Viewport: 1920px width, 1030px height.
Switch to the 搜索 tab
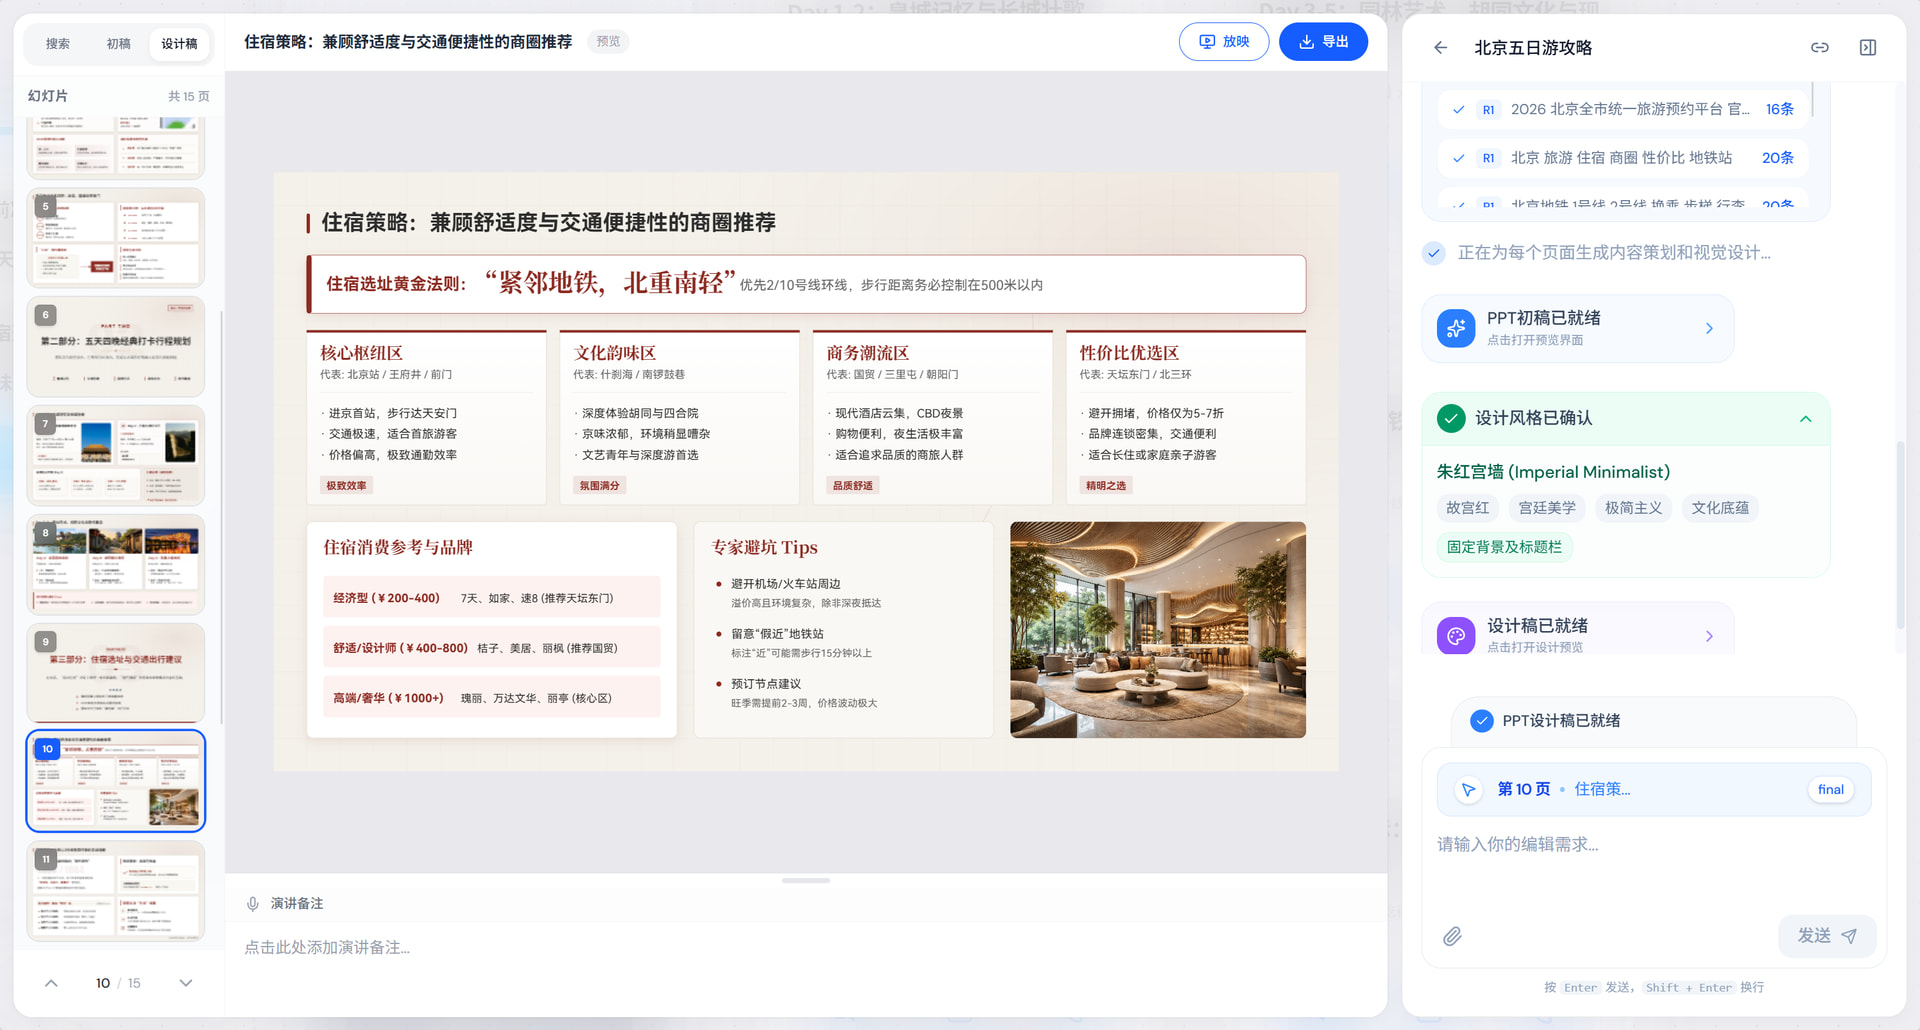58,44
